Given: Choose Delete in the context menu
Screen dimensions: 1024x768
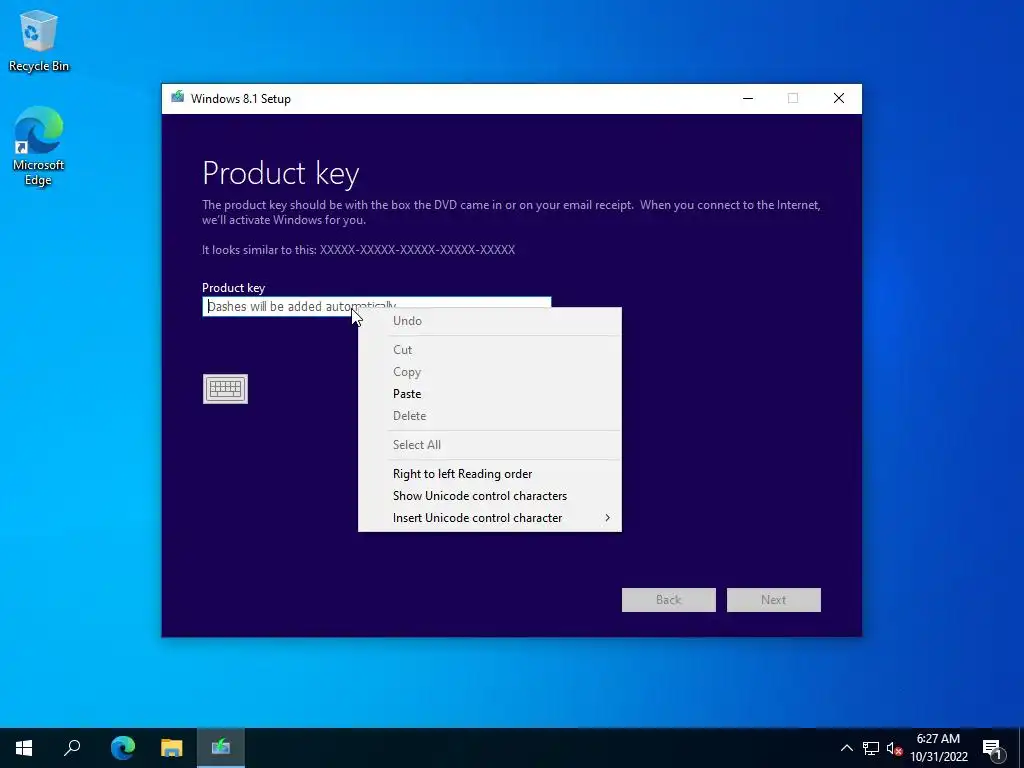Looking at the screenshot, I should point(490,416).
